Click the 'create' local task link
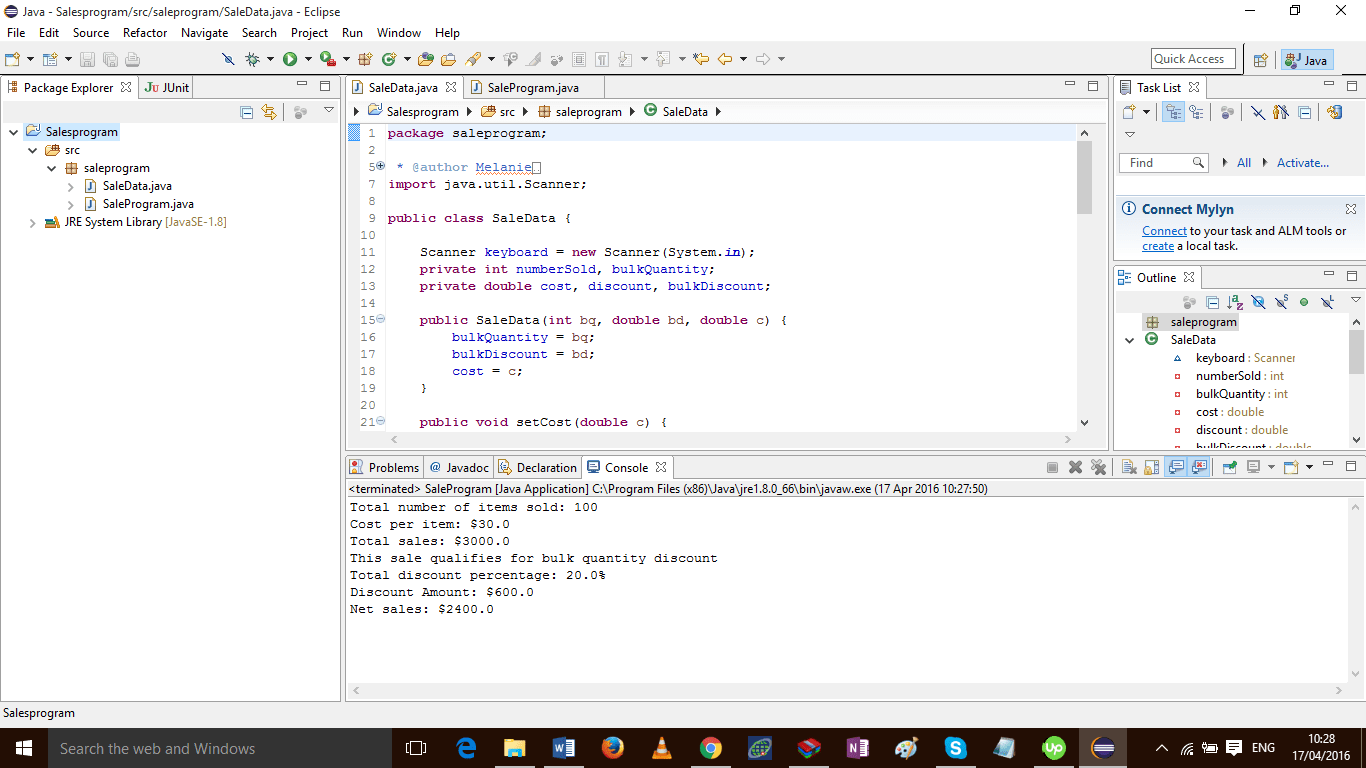 1158,246
